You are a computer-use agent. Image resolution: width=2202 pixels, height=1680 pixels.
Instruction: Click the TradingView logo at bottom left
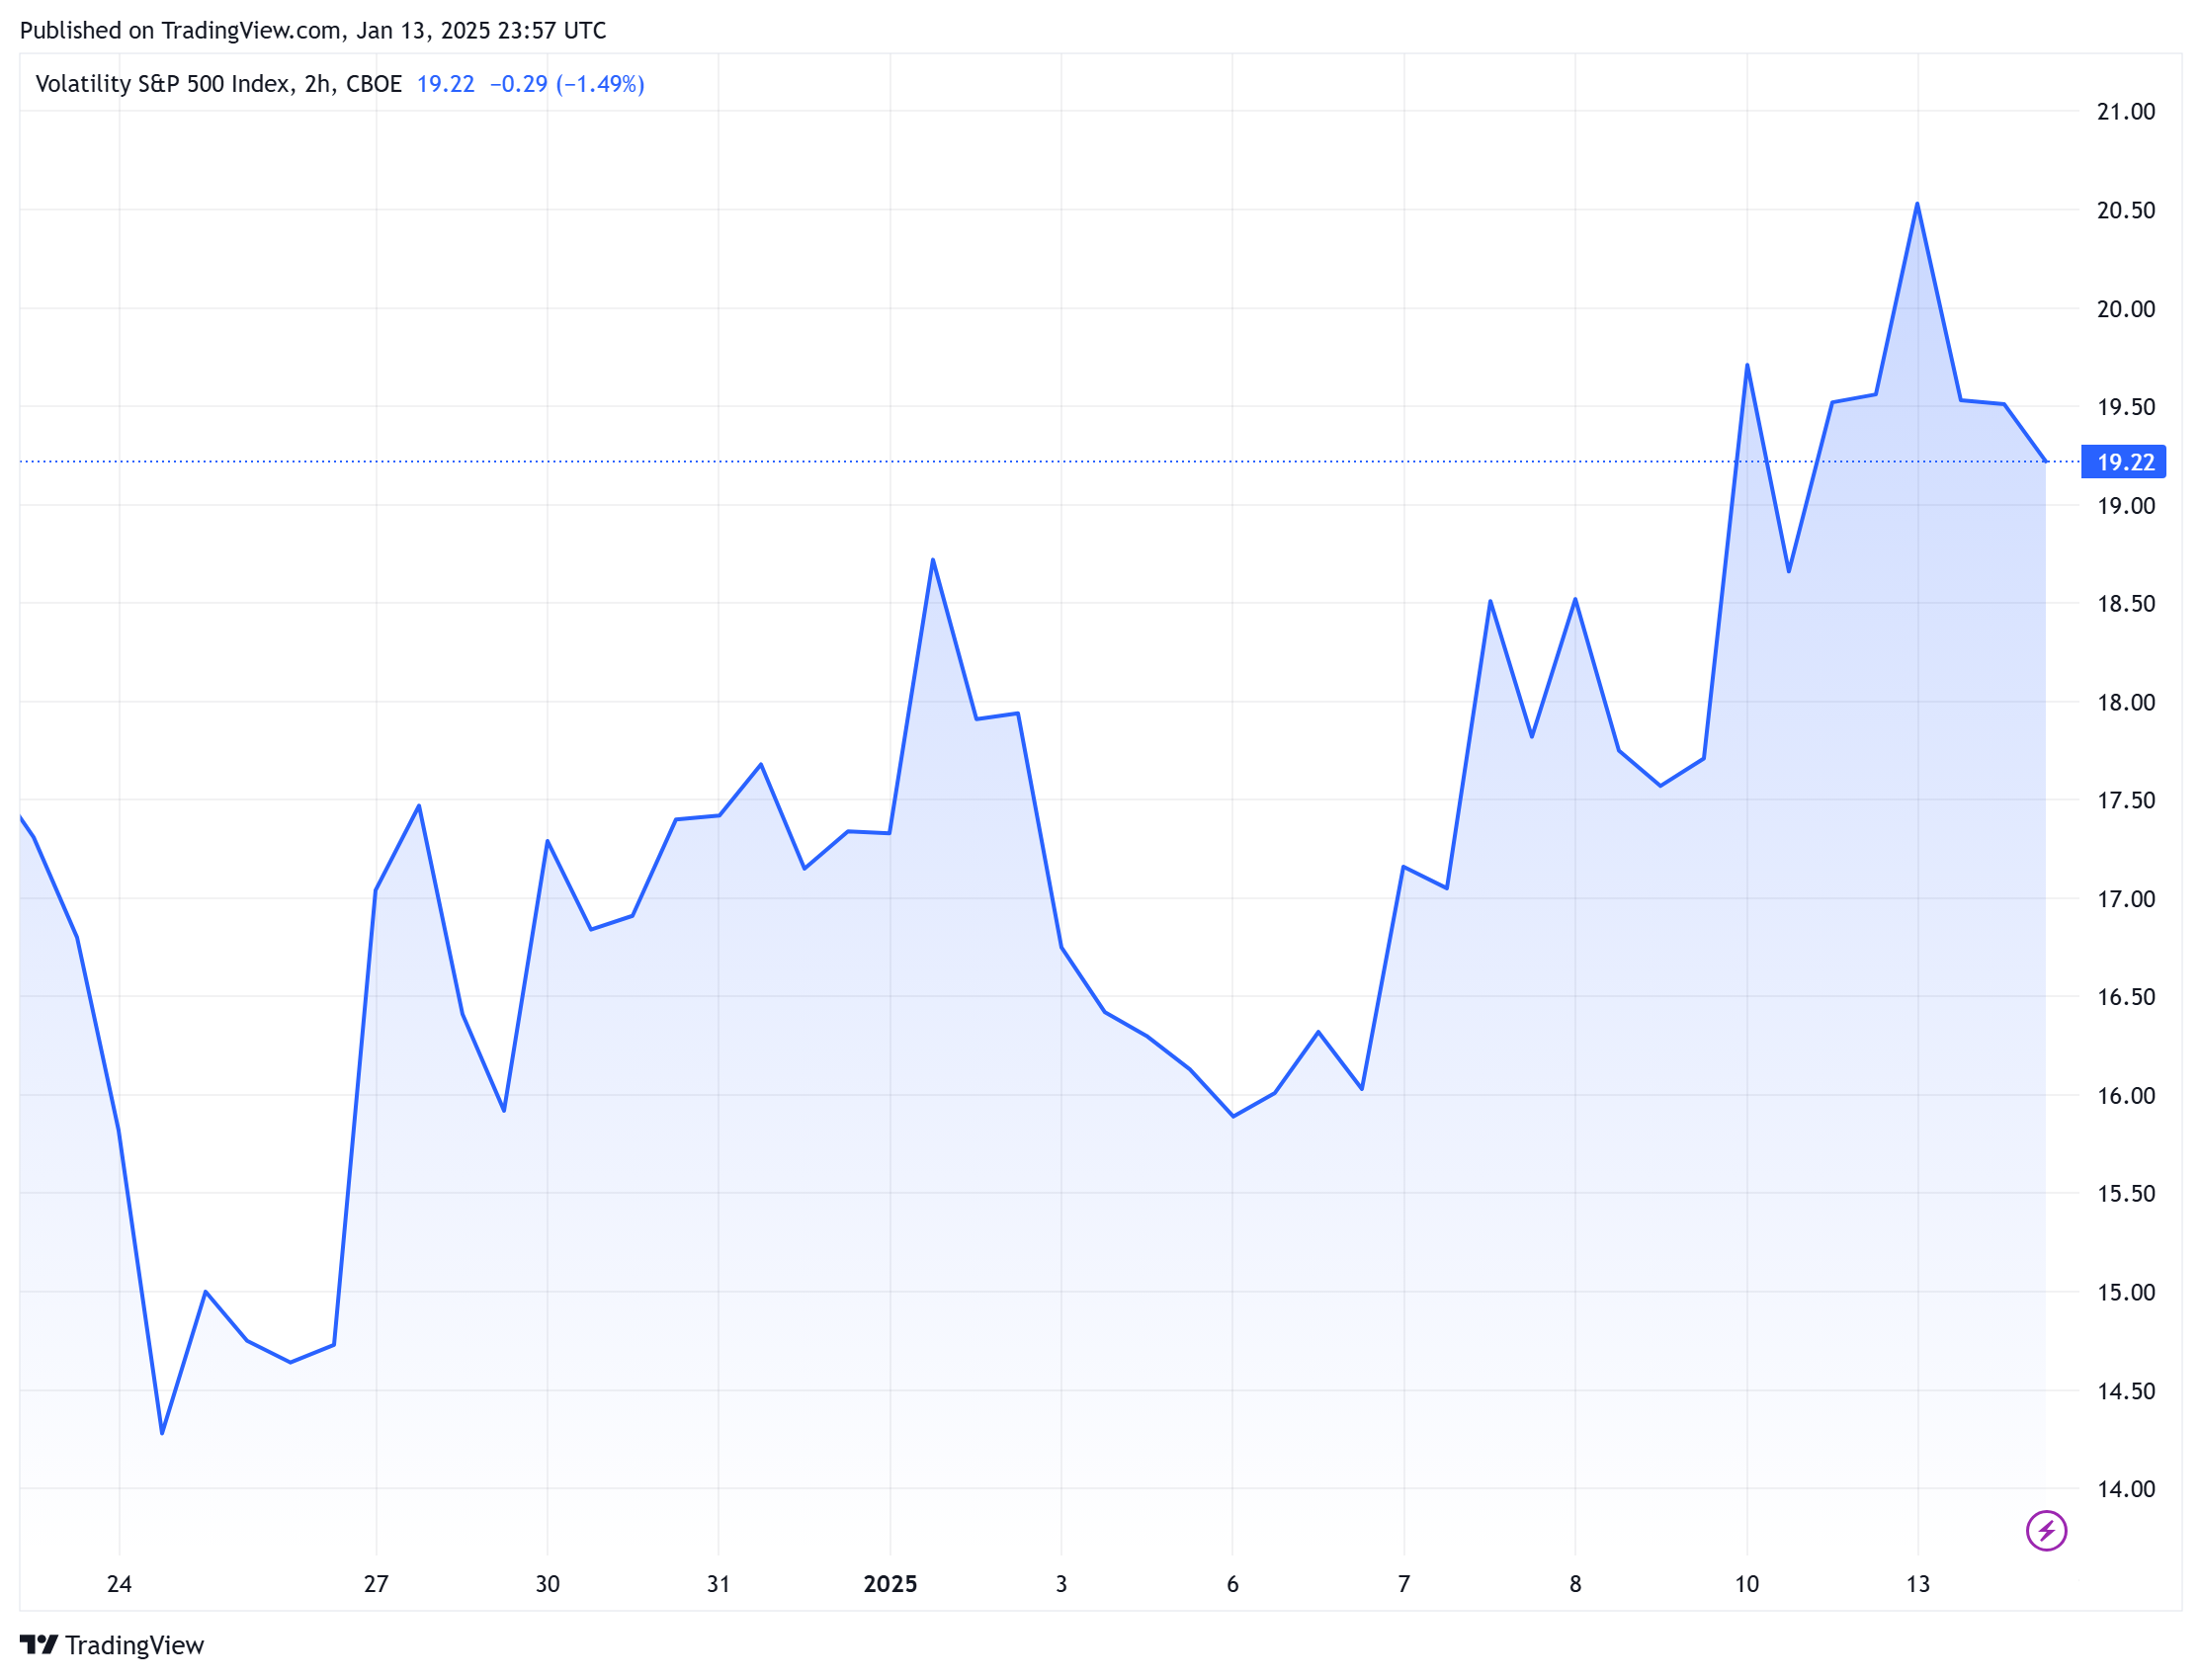pyautogui.click(x=112, y=1645)
